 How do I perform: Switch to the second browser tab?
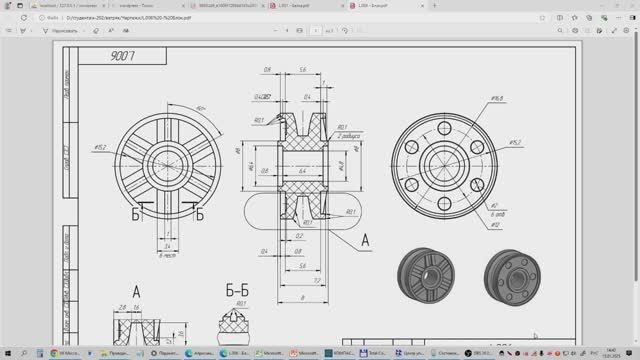click(147, 6)
